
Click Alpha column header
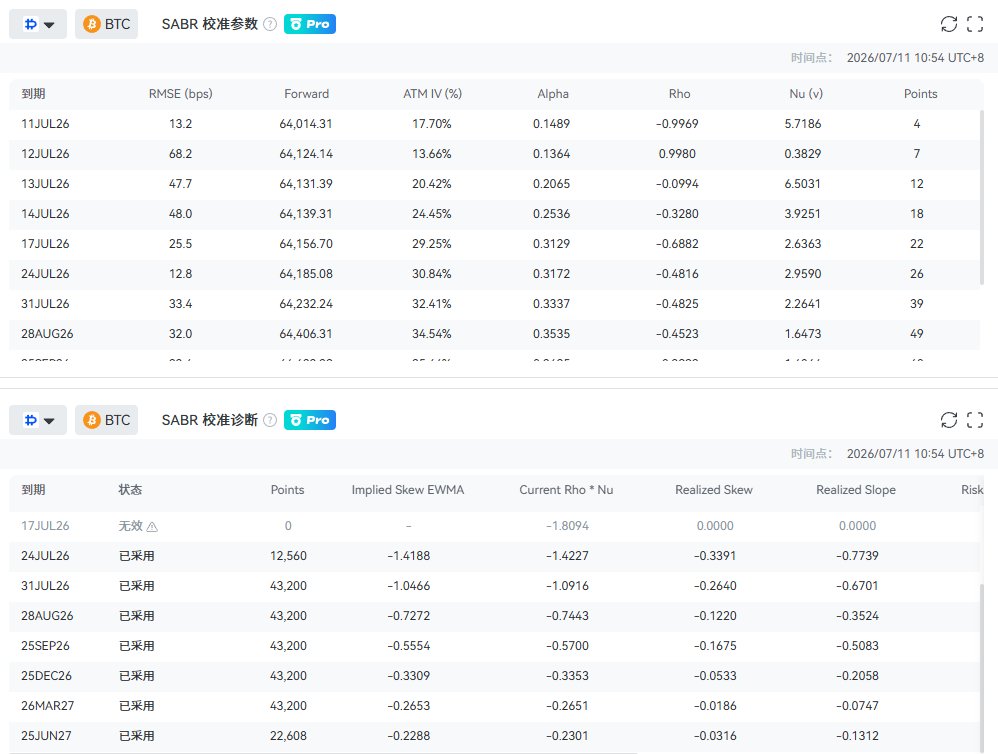tap(552, 94)
